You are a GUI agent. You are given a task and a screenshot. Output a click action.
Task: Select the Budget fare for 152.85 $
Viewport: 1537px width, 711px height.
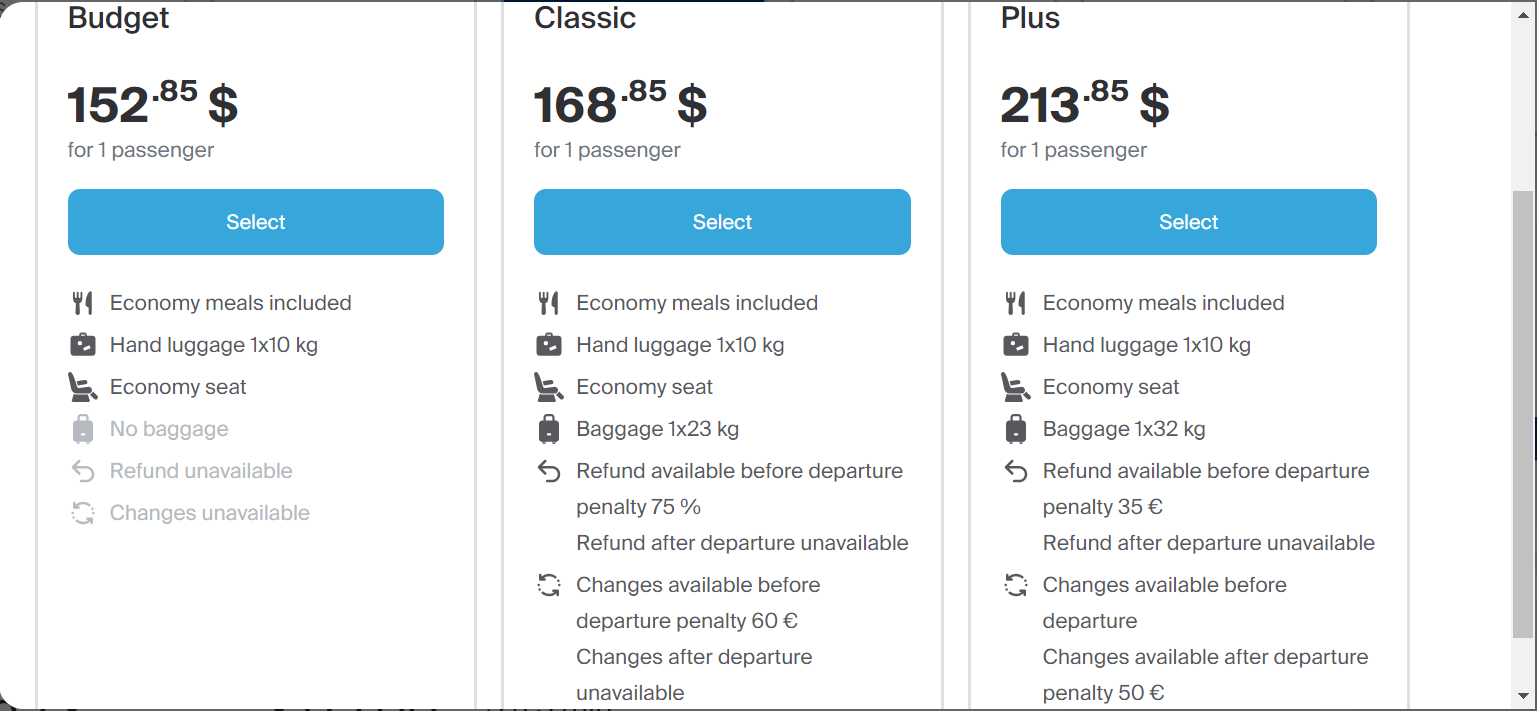256,222
